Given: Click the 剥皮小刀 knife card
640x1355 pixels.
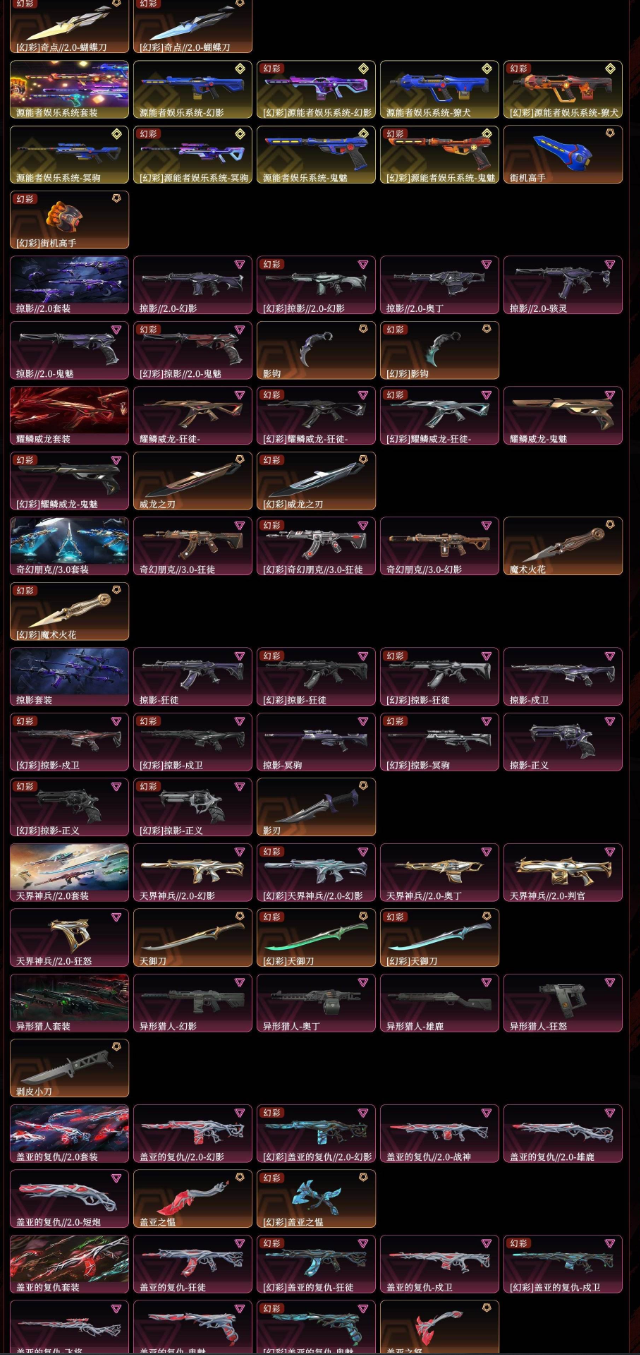Looking at the screenshot, I should 69,1068.
